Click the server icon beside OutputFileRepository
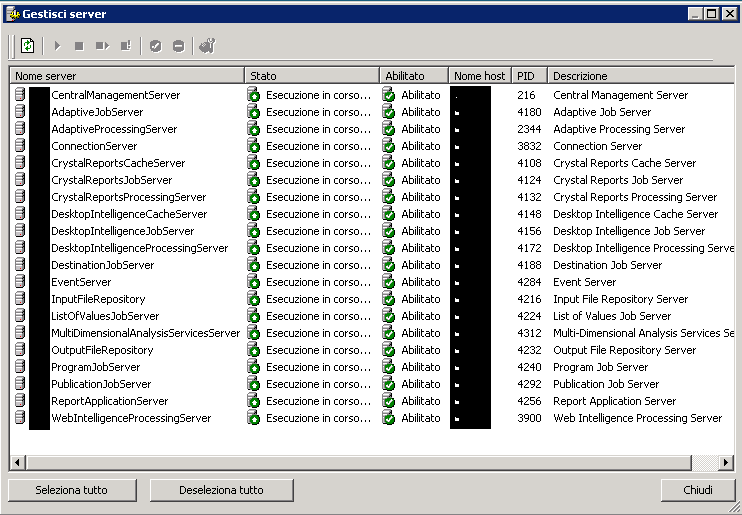Image resolution: width=742 pixels, height=515 pixels. tap(20, 350)
